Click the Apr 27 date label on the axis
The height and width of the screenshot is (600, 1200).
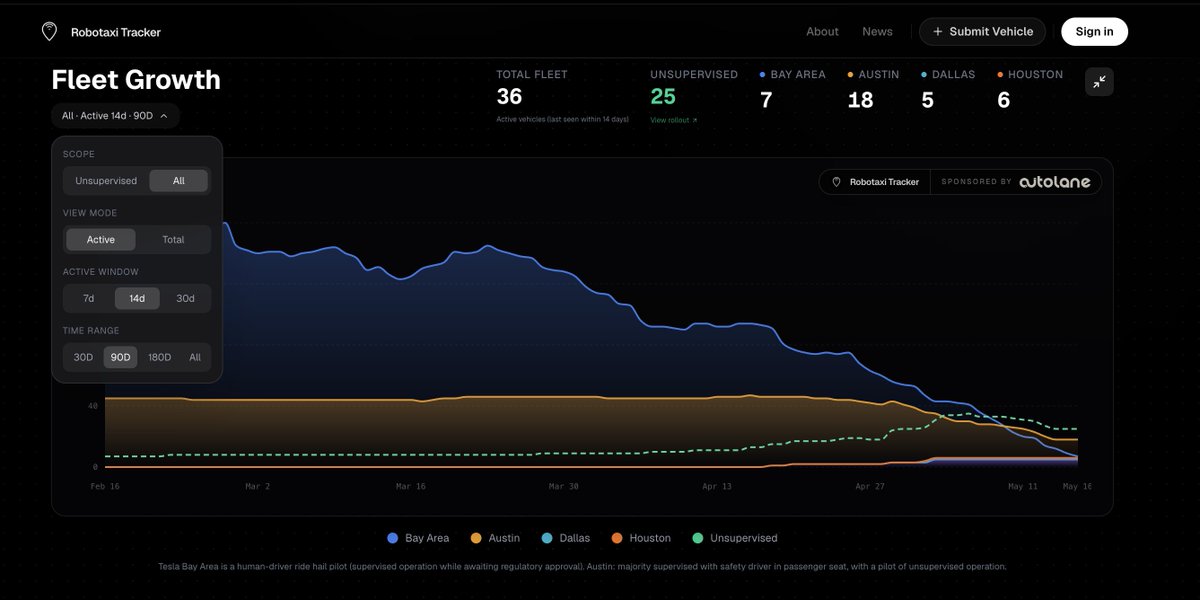point(870,486)
